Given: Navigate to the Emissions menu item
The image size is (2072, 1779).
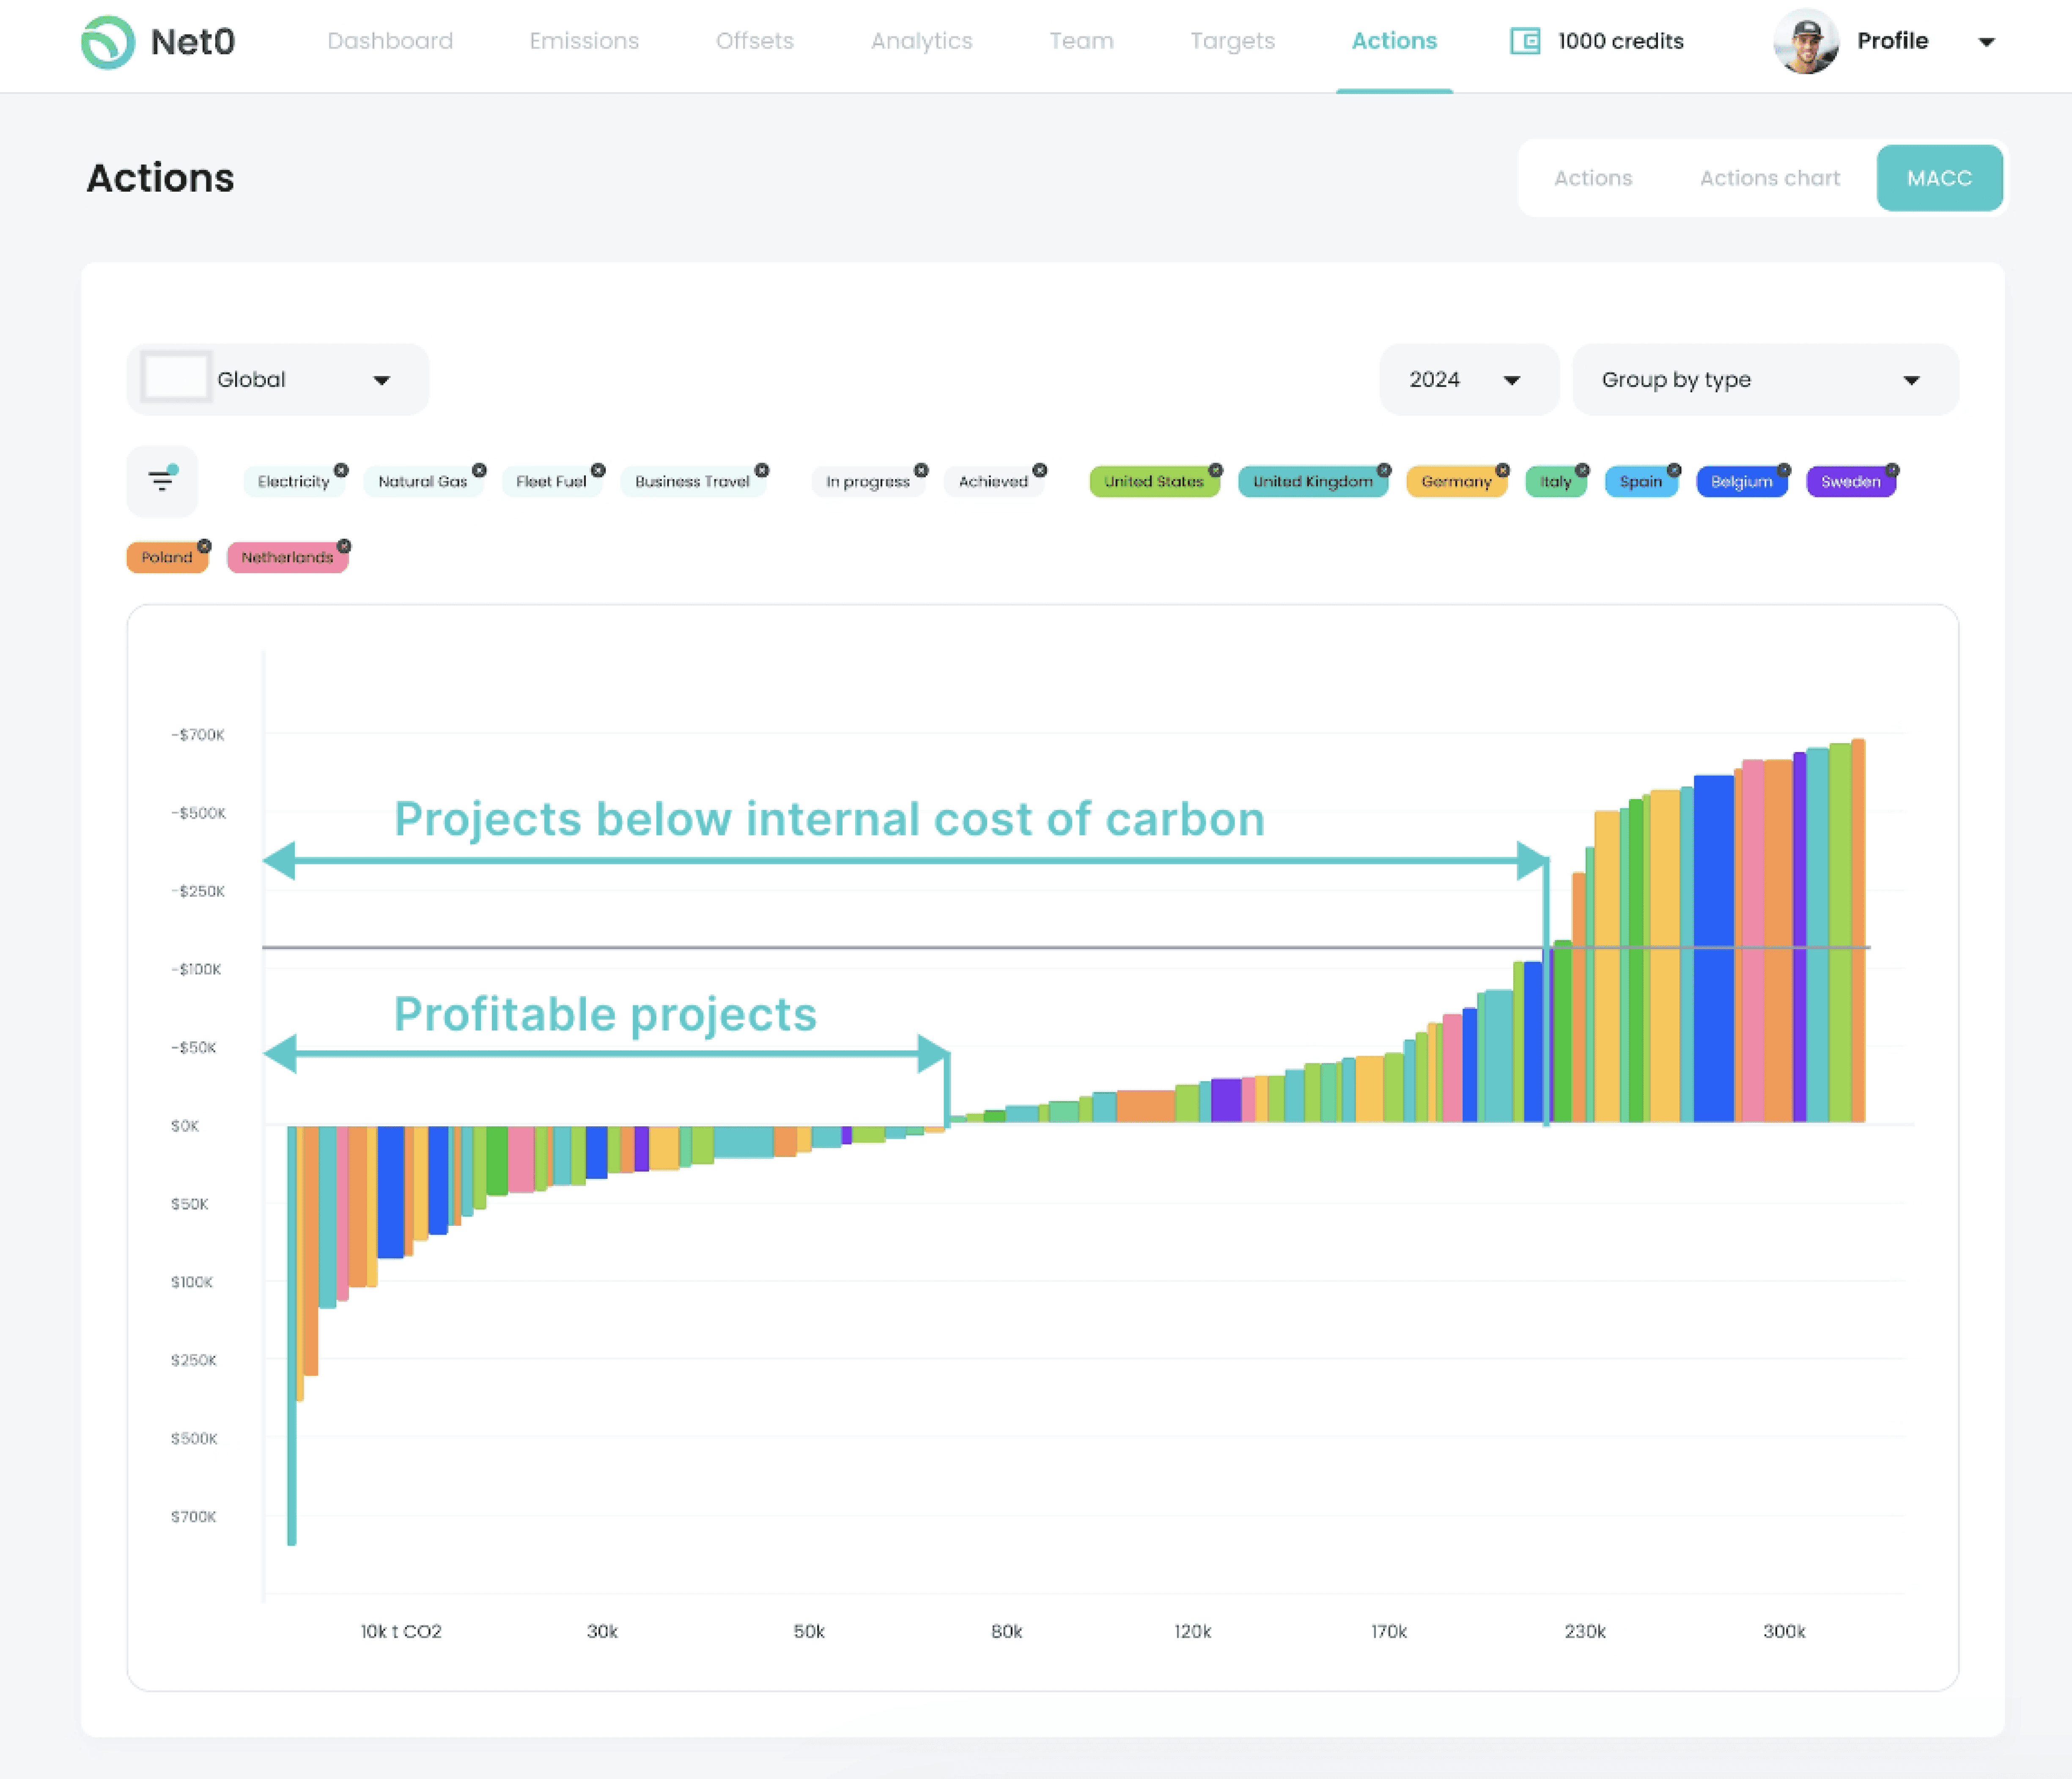Looking at the screenshot, I should [x=584, y=41].
